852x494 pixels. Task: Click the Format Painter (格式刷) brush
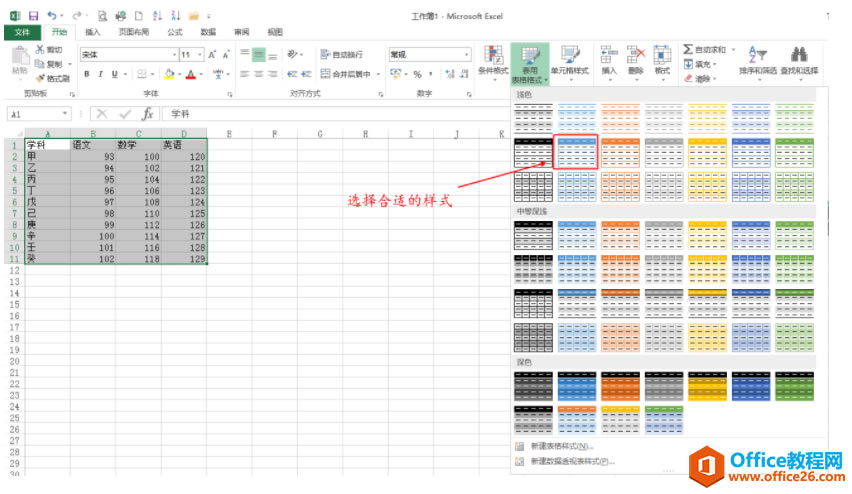point(40,78)
